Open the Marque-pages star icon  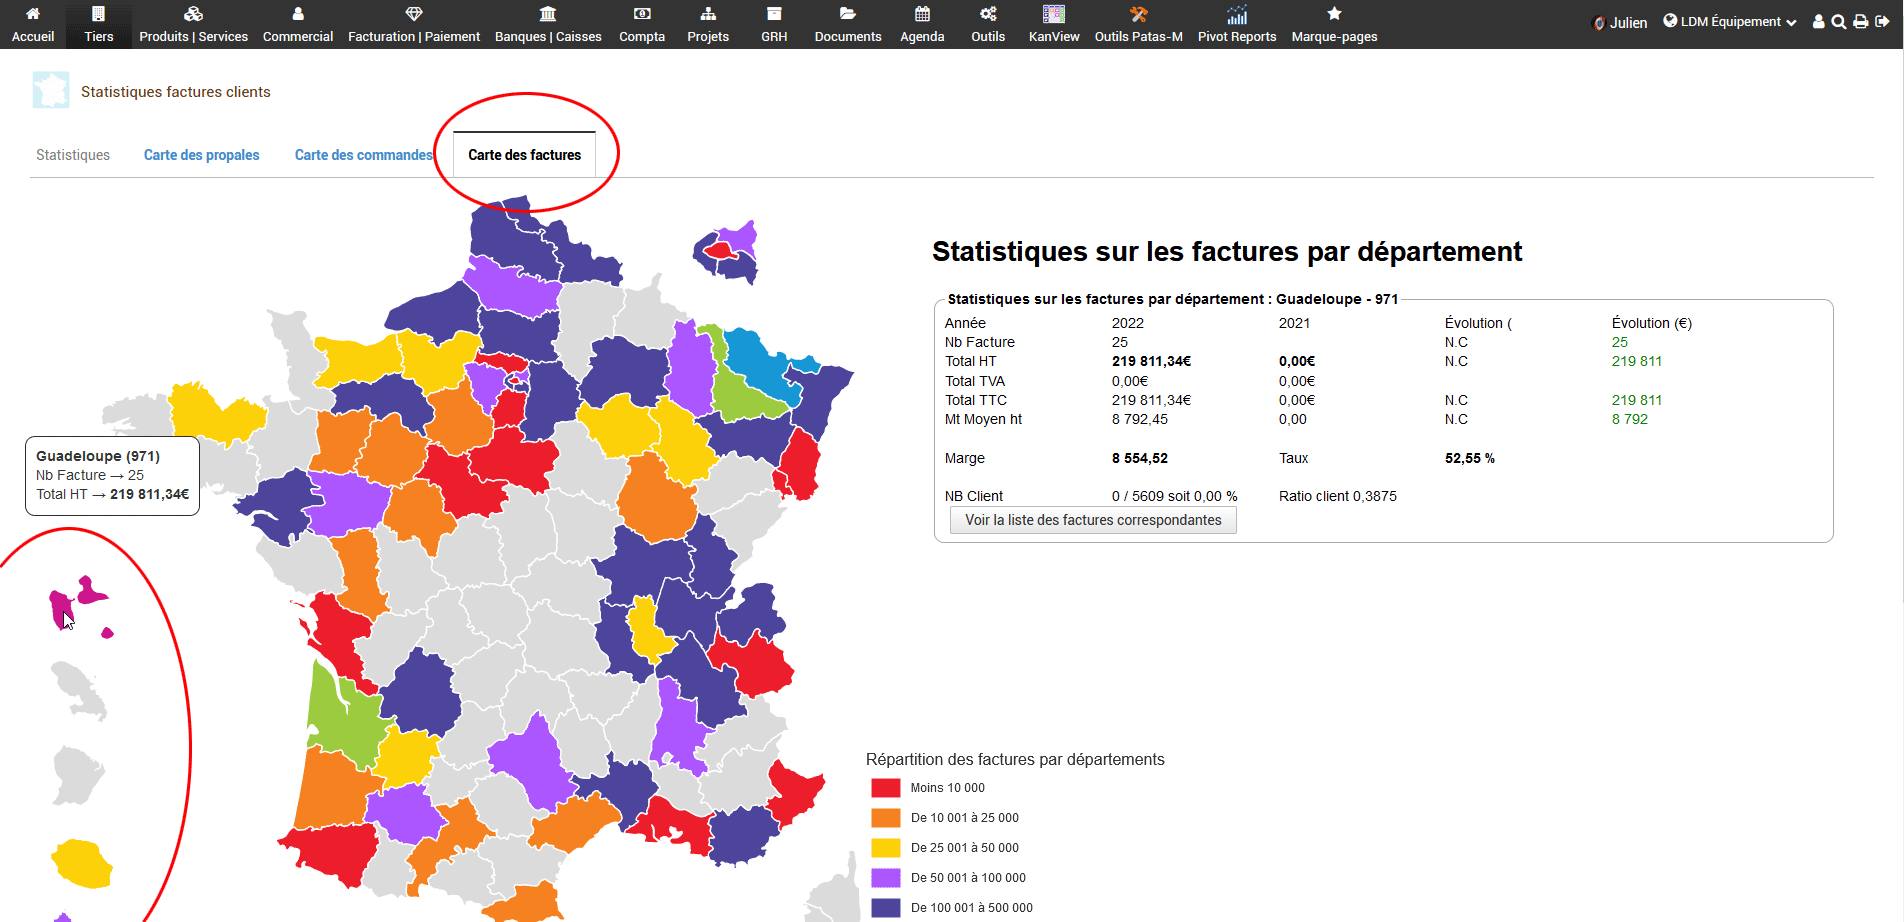(1334, 14)
